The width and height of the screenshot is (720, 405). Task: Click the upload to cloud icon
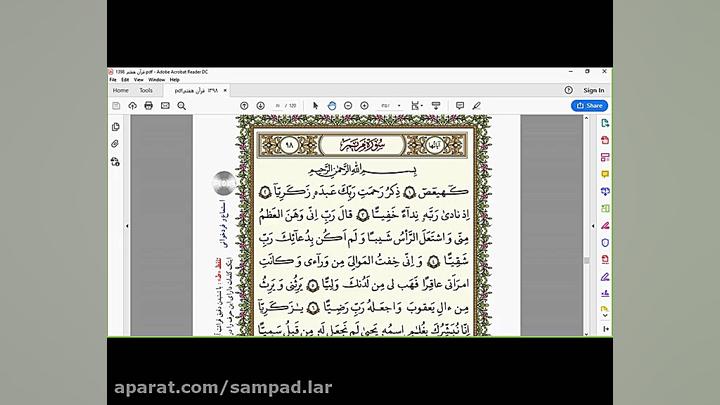tap(132, 106)
